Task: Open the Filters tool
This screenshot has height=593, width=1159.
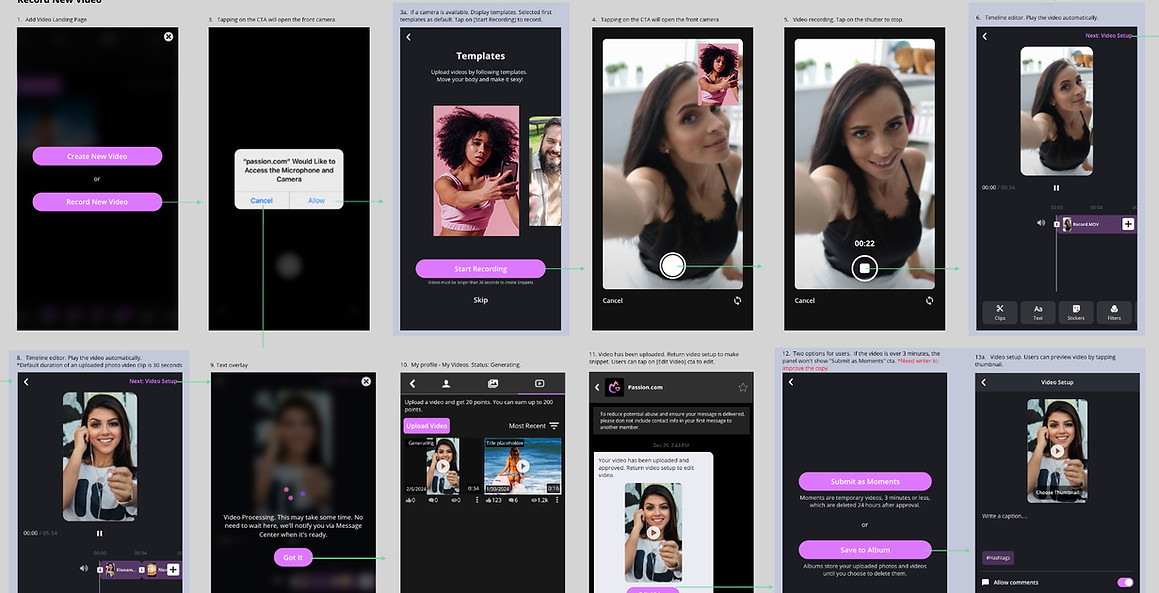Action: 1114,312
